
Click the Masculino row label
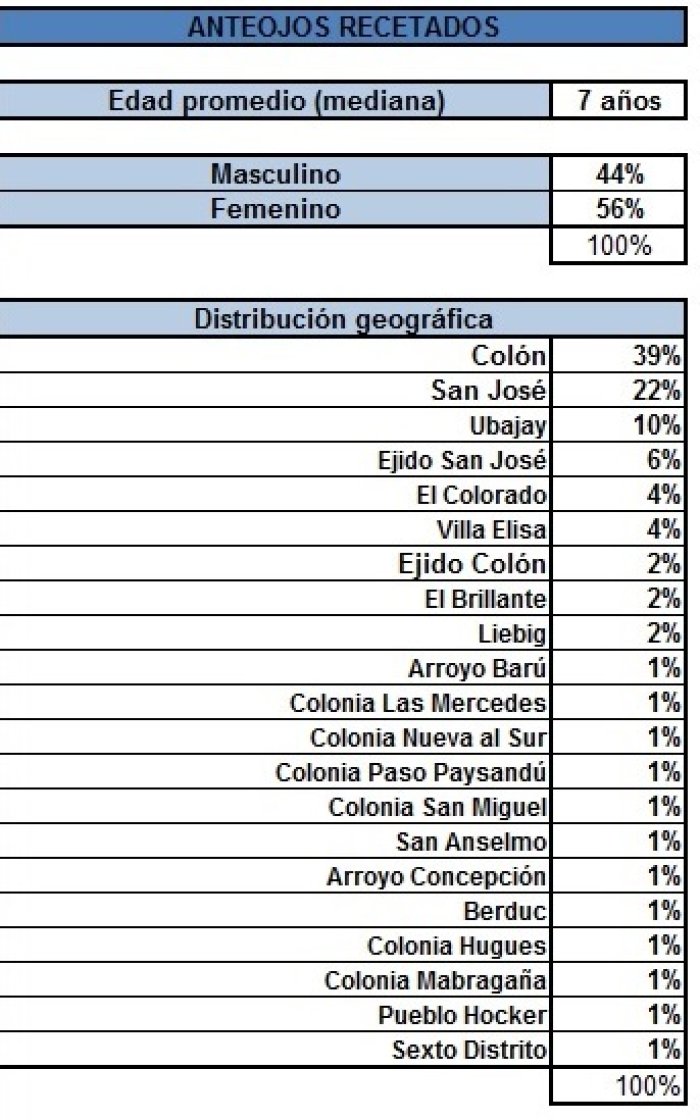click(x=276, y=174)
